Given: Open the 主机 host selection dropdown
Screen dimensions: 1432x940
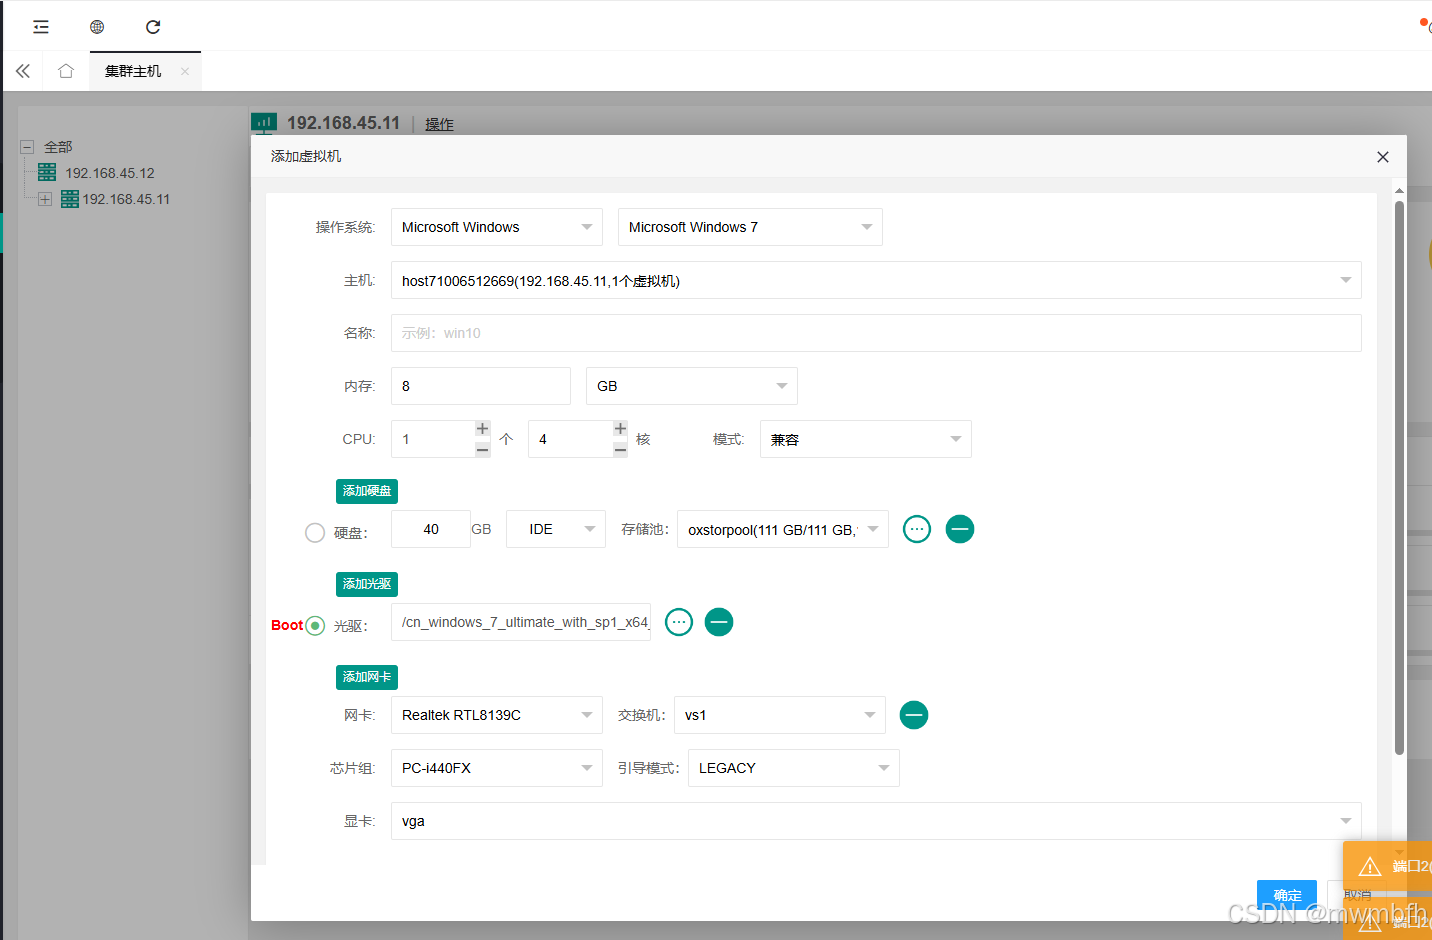Looking at the screenshot, I should [876, 280].
